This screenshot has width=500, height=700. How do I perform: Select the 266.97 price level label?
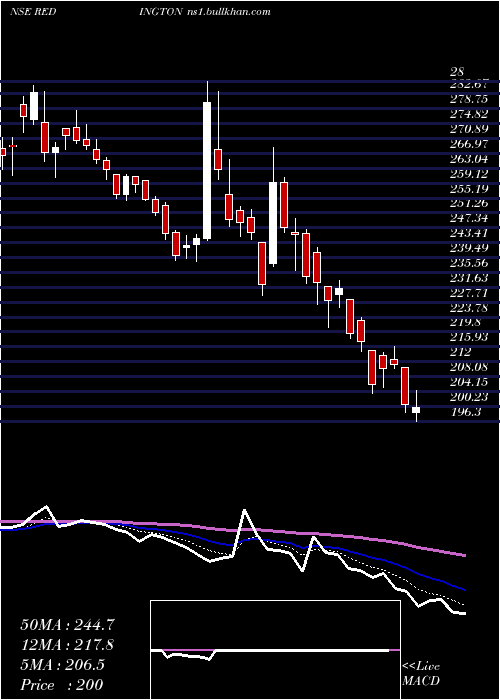(470, 144)
